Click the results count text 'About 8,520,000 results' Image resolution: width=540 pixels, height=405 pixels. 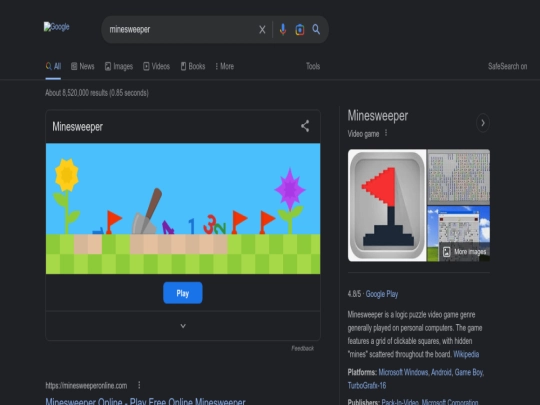[76, 93]
